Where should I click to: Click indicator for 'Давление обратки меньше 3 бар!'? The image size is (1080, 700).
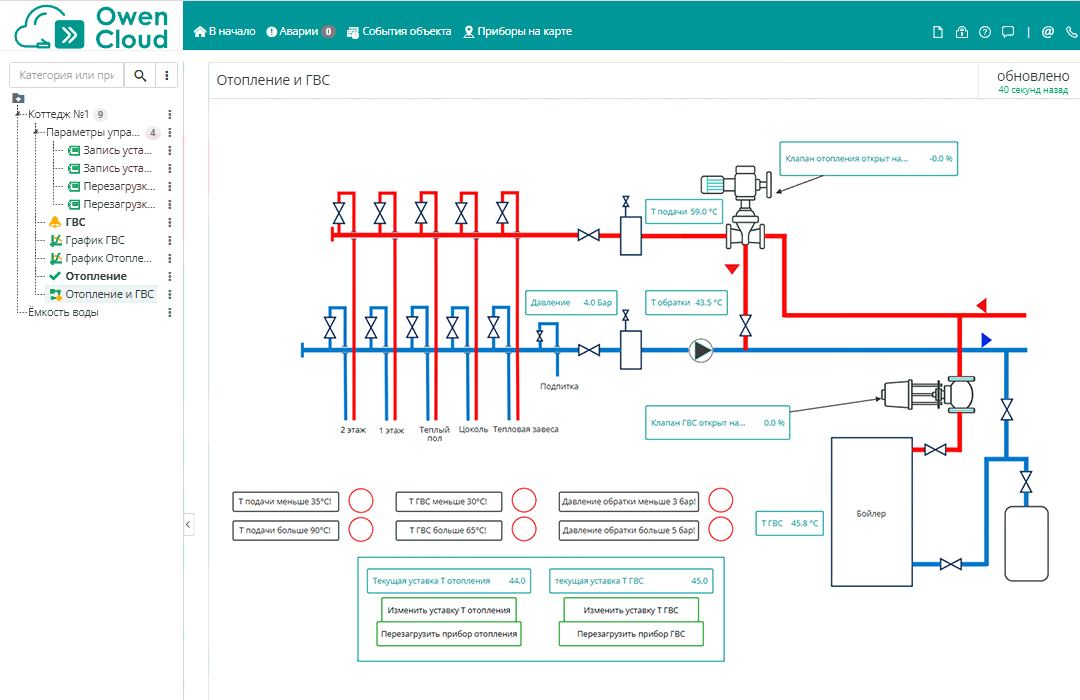[720, 500]
